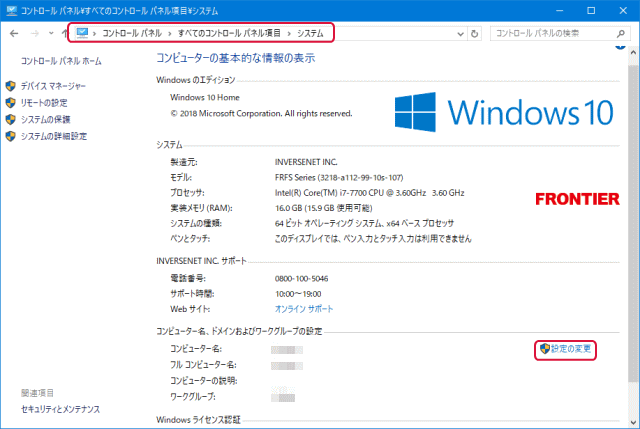The height and width of the screenshot is (429, 640).
Task: Expand chevron before システム breadcrumb
Action: coord(289,33)
